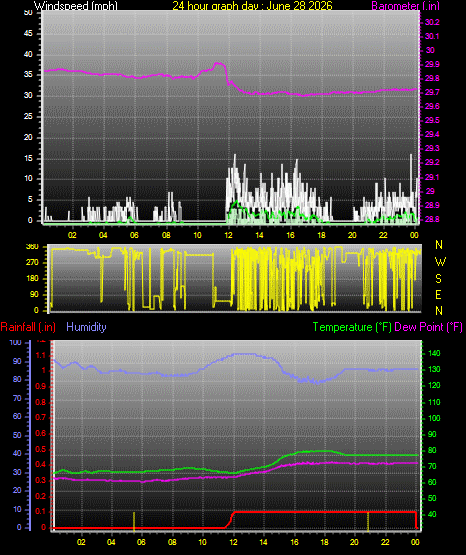Click the yellow marker near 21 on lower graph

tap(368, 521)
